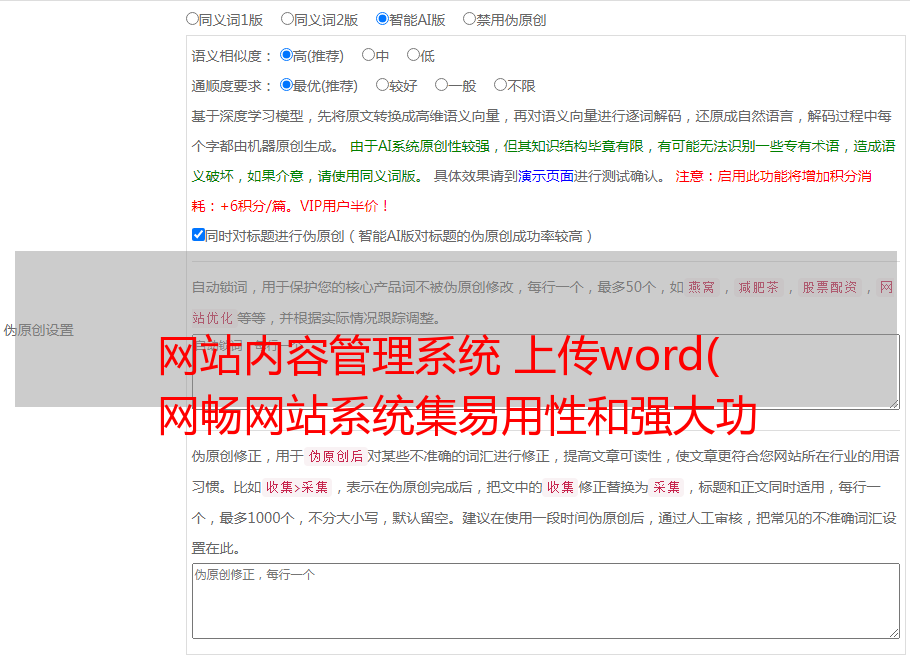Select the 同义词2版 radio option

coord(287,19)
